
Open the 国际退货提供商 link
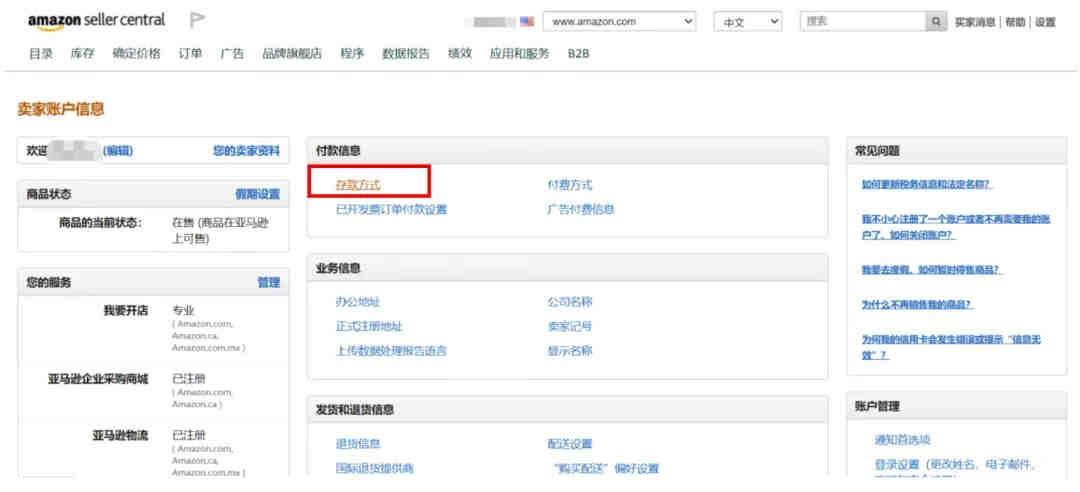click(374, 469)
